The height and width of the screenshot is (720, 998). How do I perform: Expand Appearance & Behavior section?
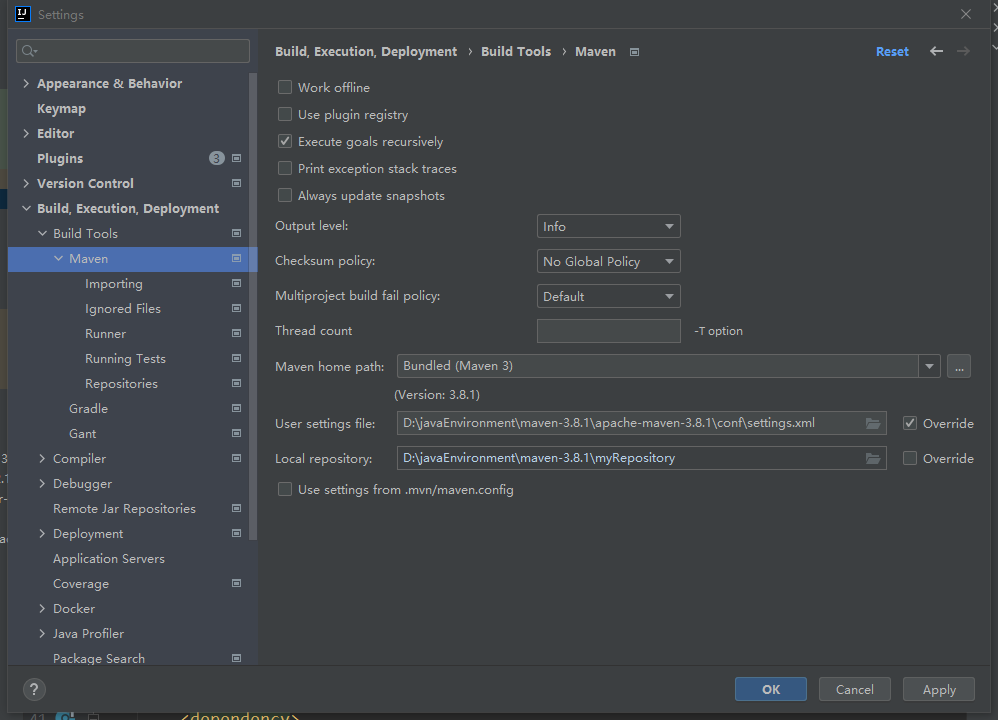26,83
